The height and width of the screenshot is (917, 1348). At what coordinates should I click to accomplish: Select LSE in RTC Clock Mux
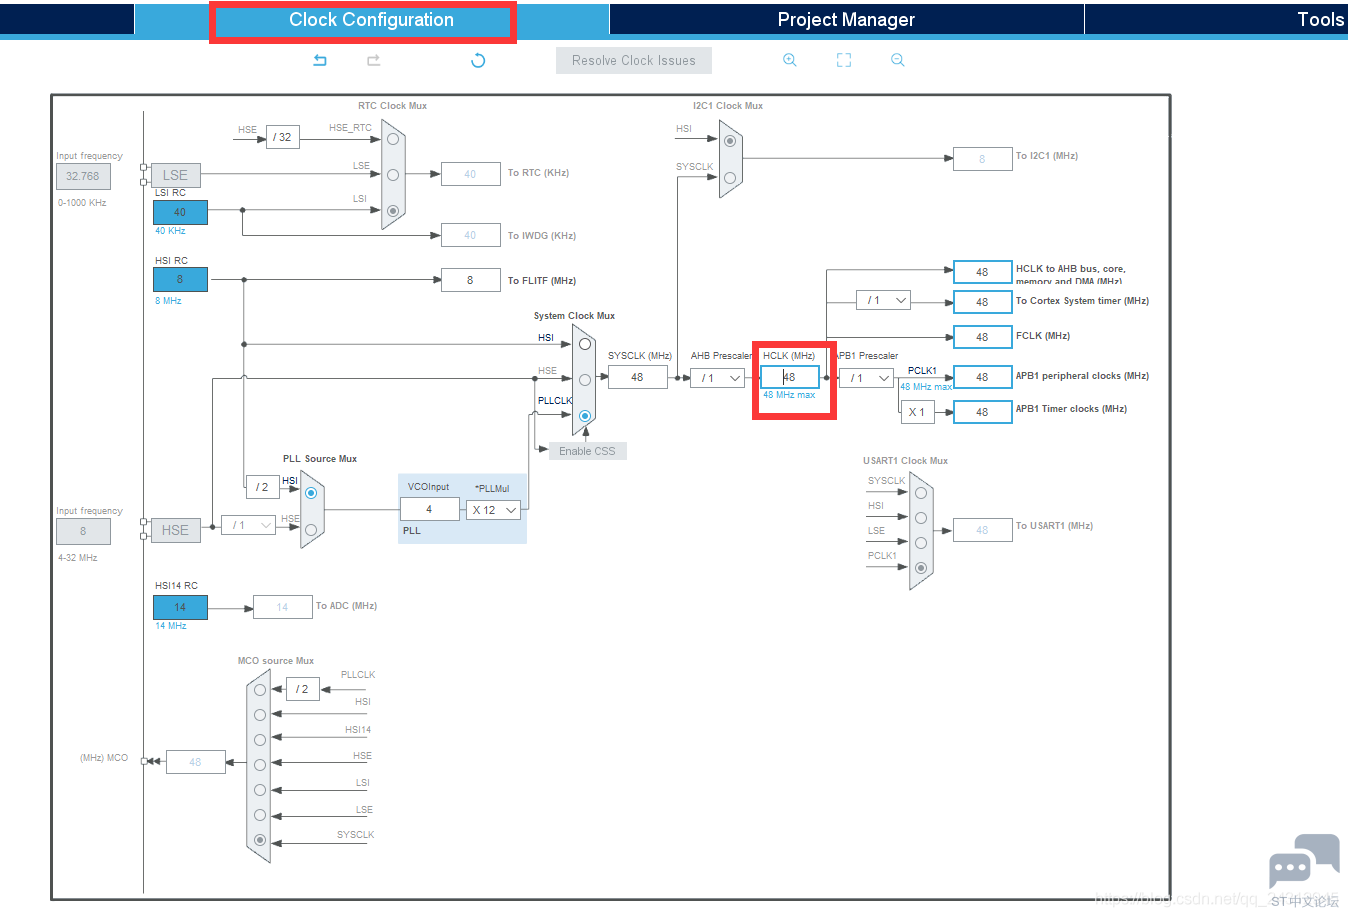[393, 174]
